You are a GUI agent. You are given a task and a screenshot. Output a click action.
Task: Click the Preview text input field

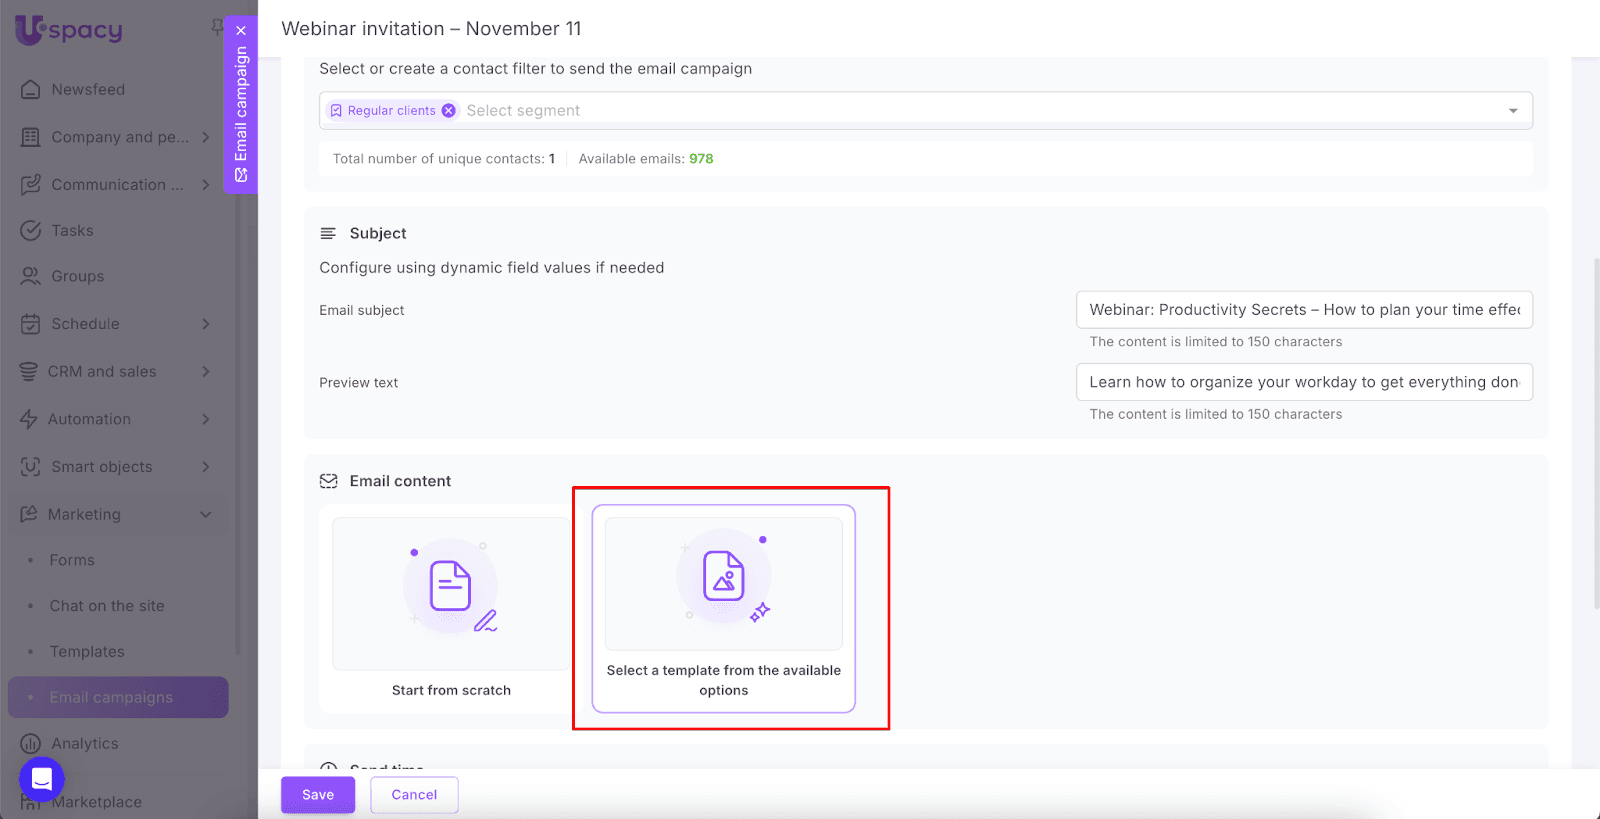tap(1303, 382)
